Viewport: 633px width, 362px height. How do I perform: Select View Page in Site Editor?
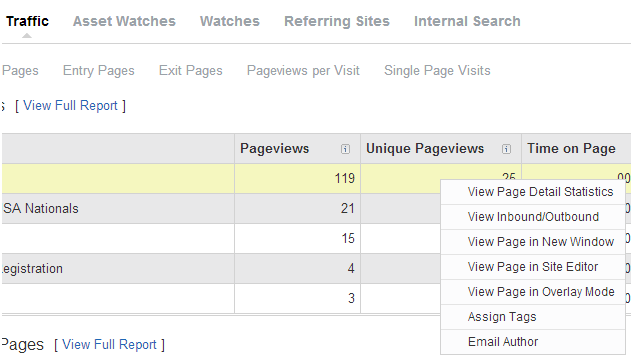coord(533,267)
